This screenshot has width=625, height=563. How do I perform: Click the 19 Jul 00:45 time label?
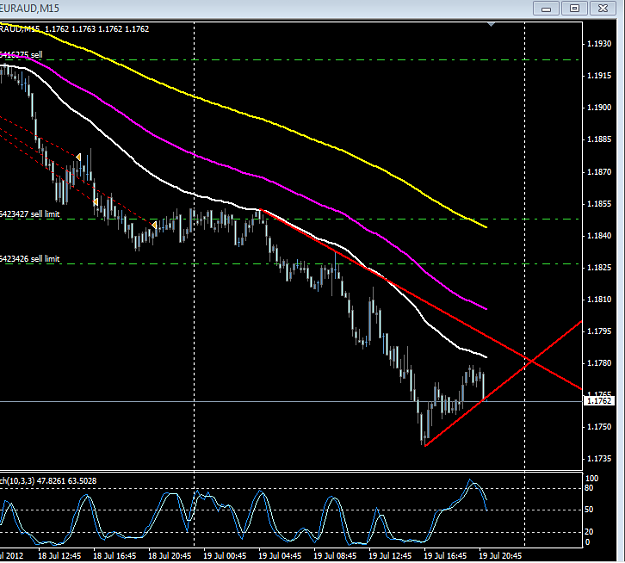[x=225, y=555]
